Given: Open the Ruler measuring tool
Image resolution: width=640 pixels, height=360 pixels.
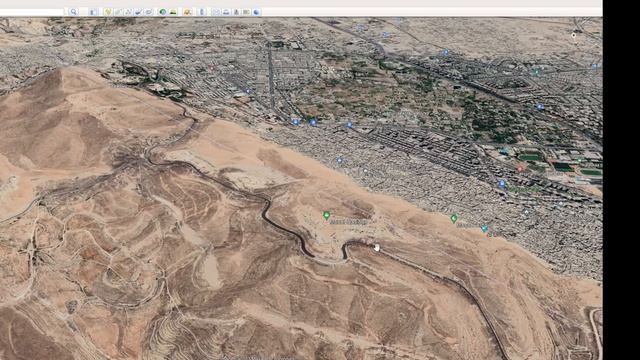Looking at the screenshot, I should pos(202,12).
